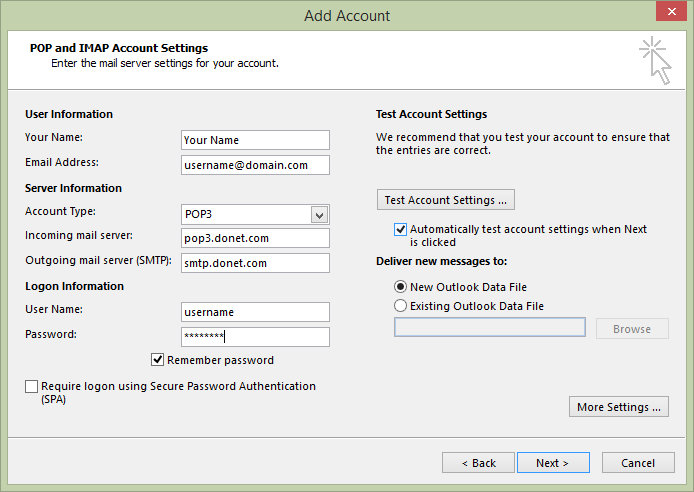694x492 pixels.
Task: Click the 'Account Type:' label text
Action: [x=60, y=211]
